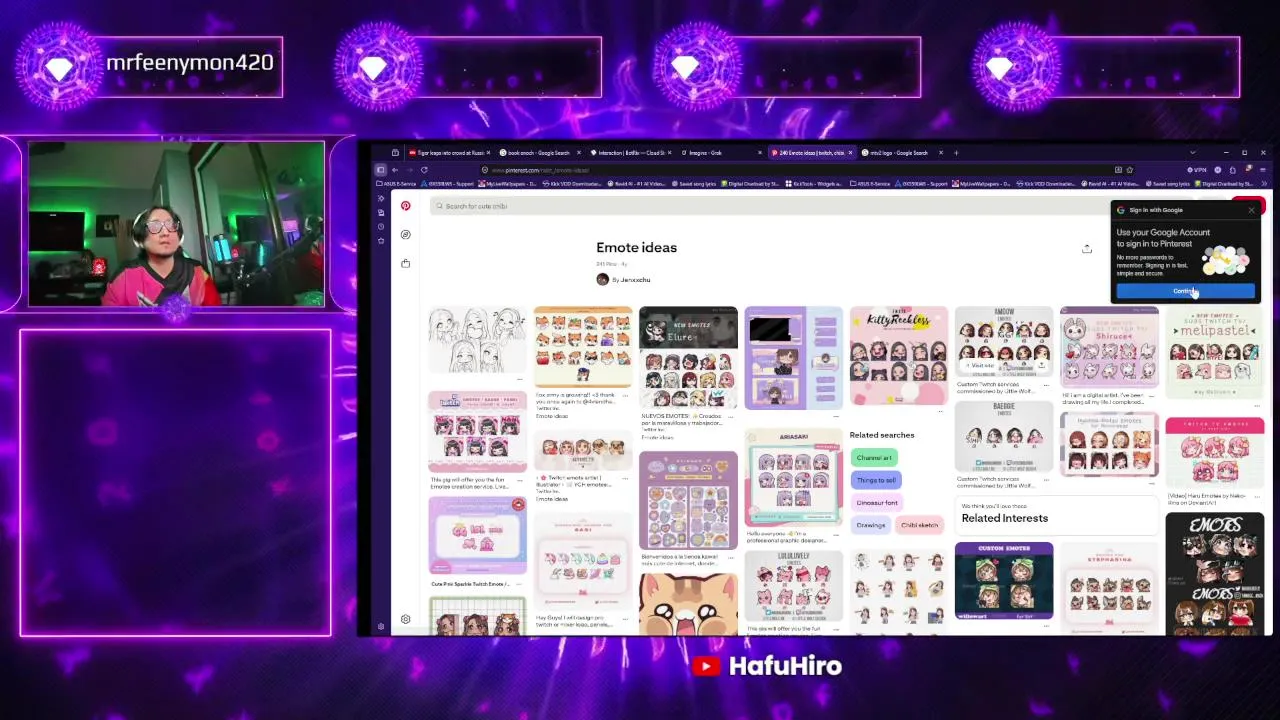Open the Amoow emotes pin

(x=1004, y=343)
